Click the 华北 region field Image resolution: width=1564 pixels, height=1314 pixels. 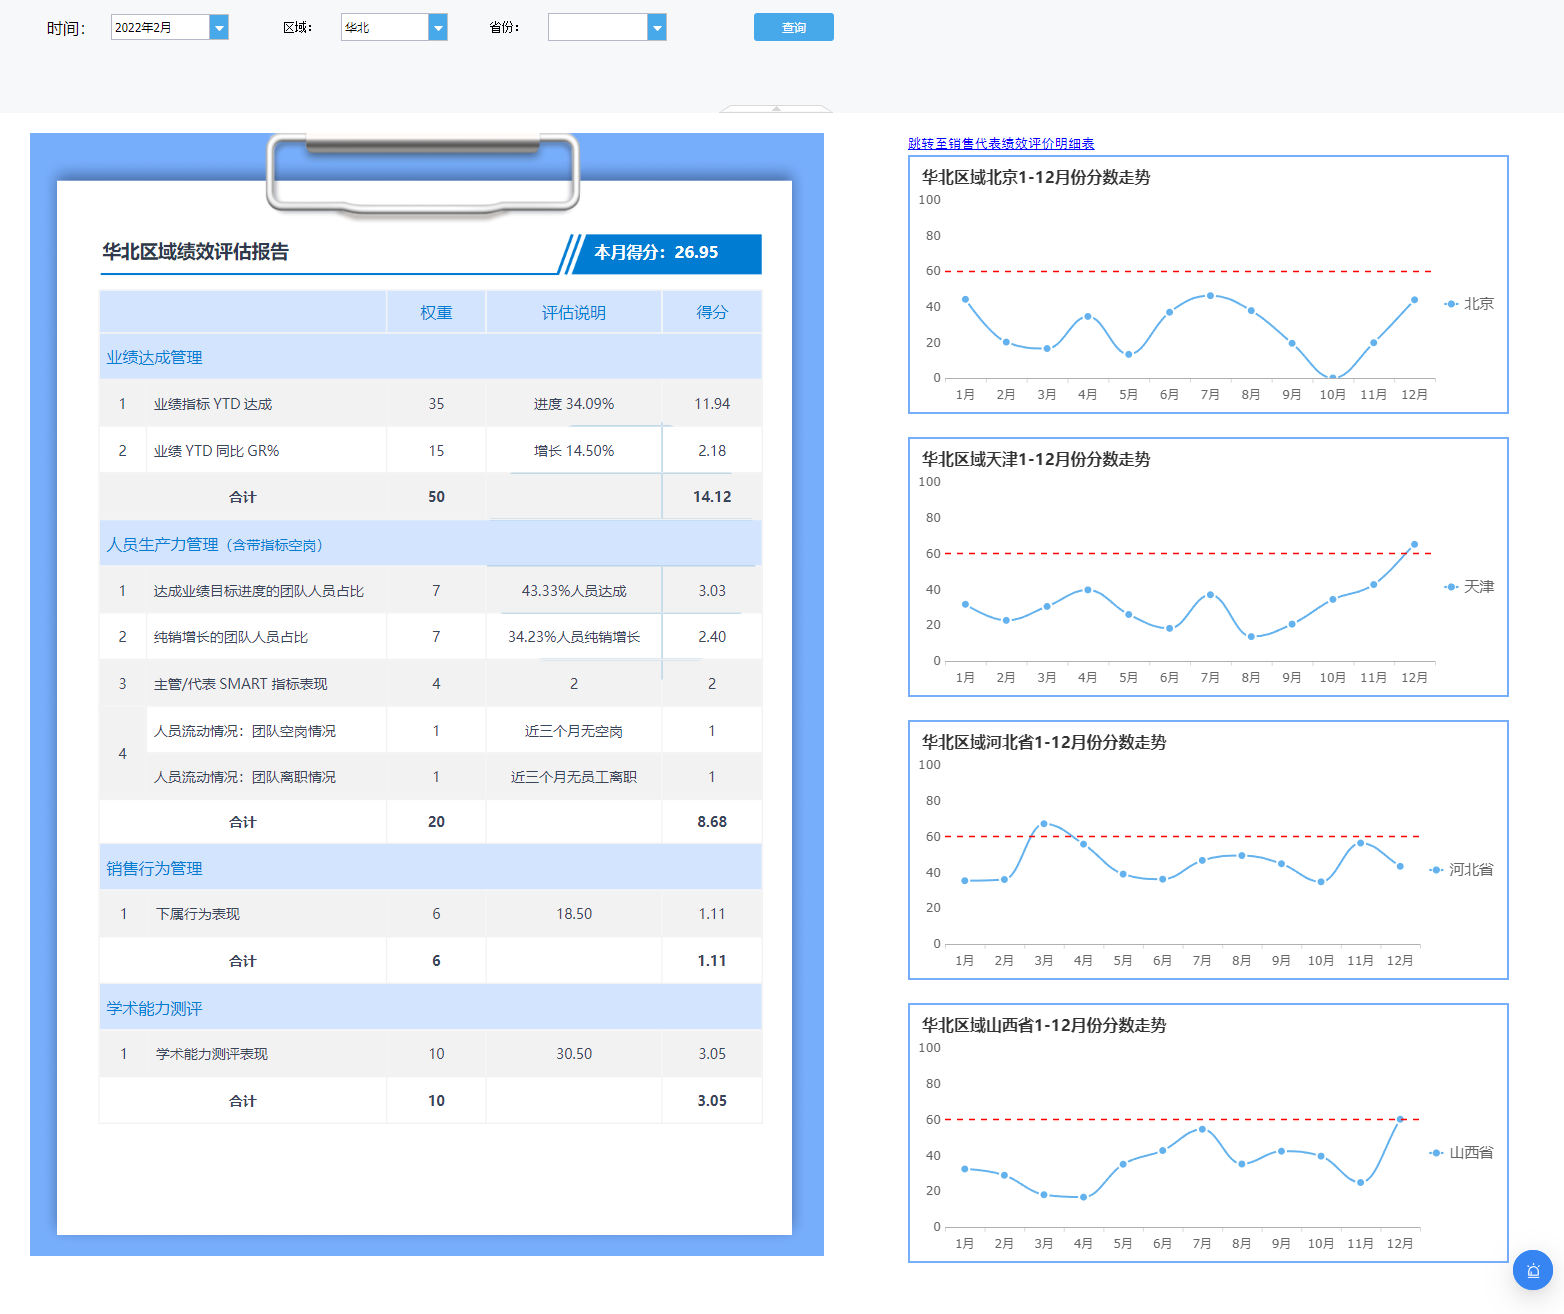click(385, 27)
